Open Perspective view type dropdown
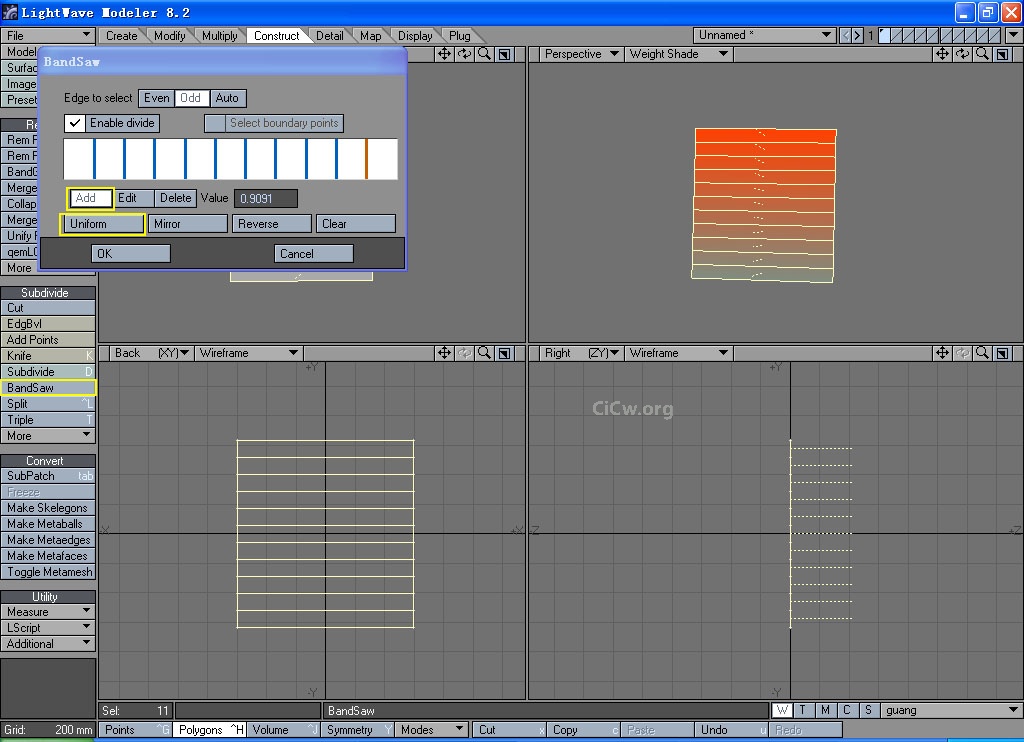The width and height of the screenshot is (1024, 742). point(581,54)
